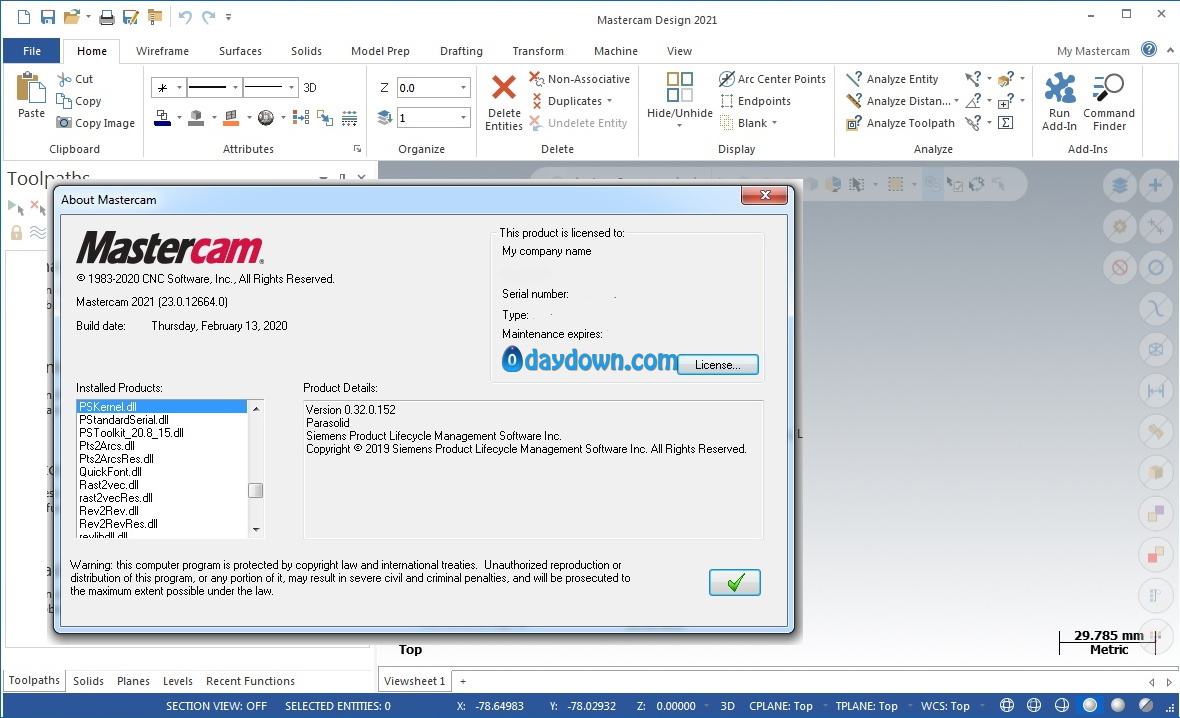
Task: Open the Command Finder
Action: coord(1109,102)
